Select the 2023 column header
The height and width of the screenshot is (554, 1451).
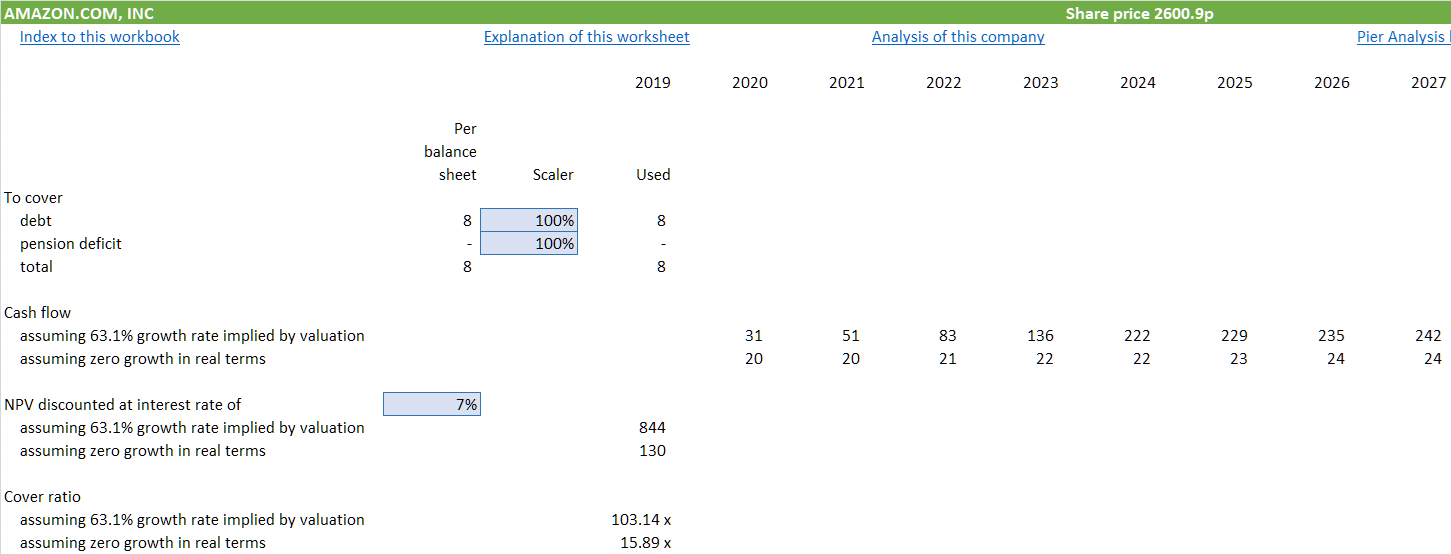coord(1041,83)
